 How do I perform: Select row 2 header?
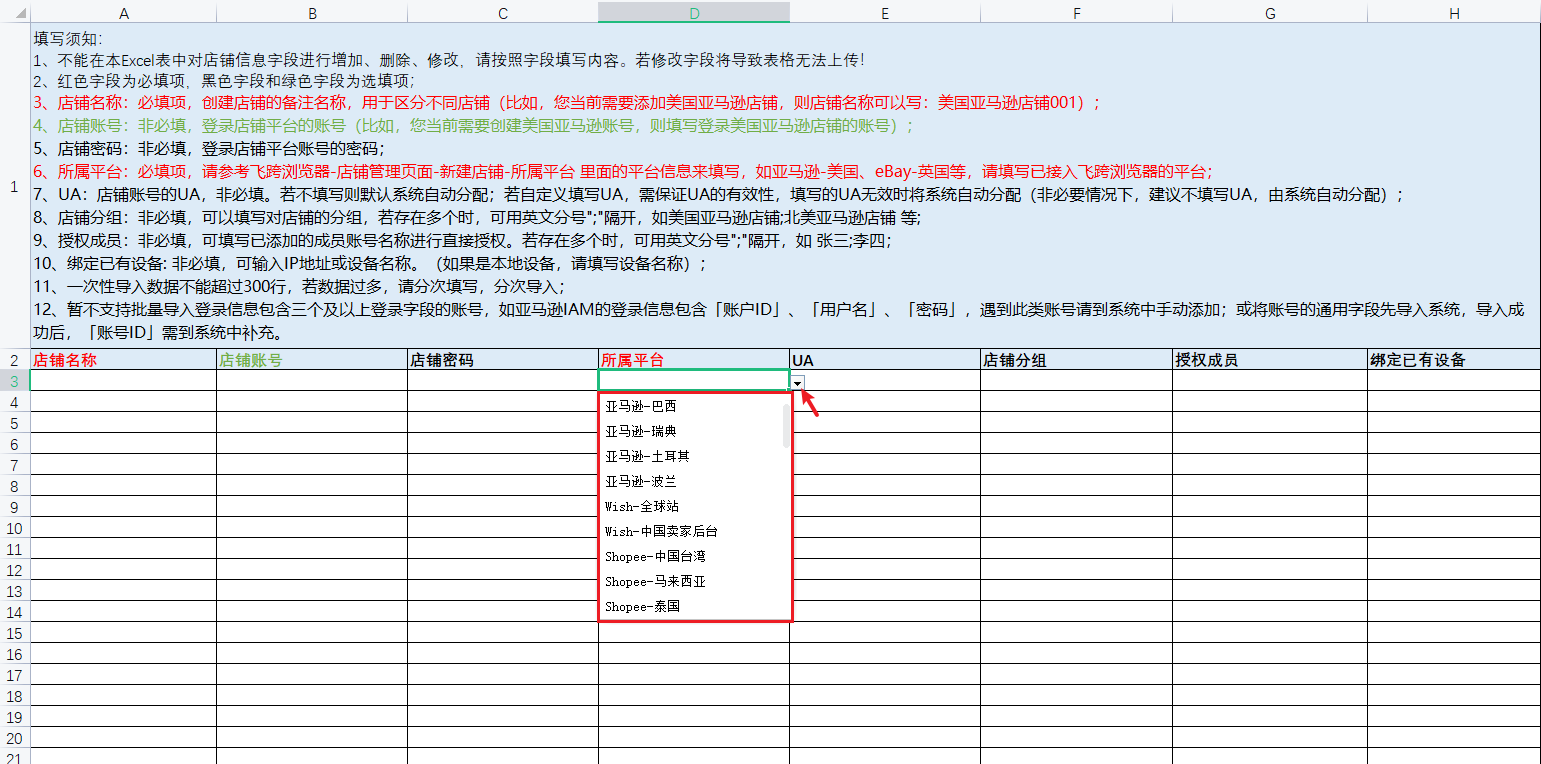(15, 360)
